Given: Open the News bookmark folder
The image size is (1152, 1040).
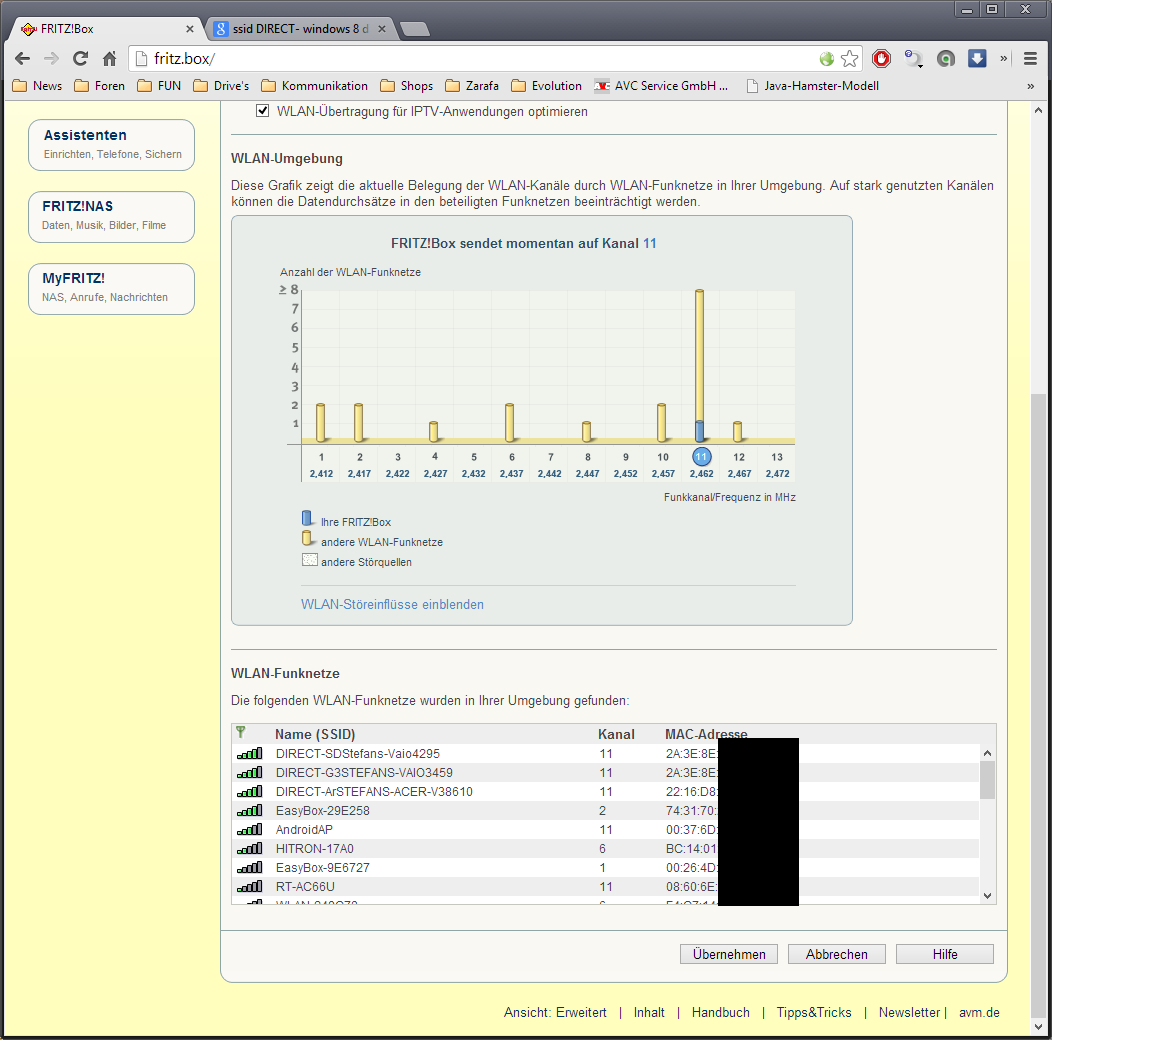Looking at the screenshot, I should point(37,86).
